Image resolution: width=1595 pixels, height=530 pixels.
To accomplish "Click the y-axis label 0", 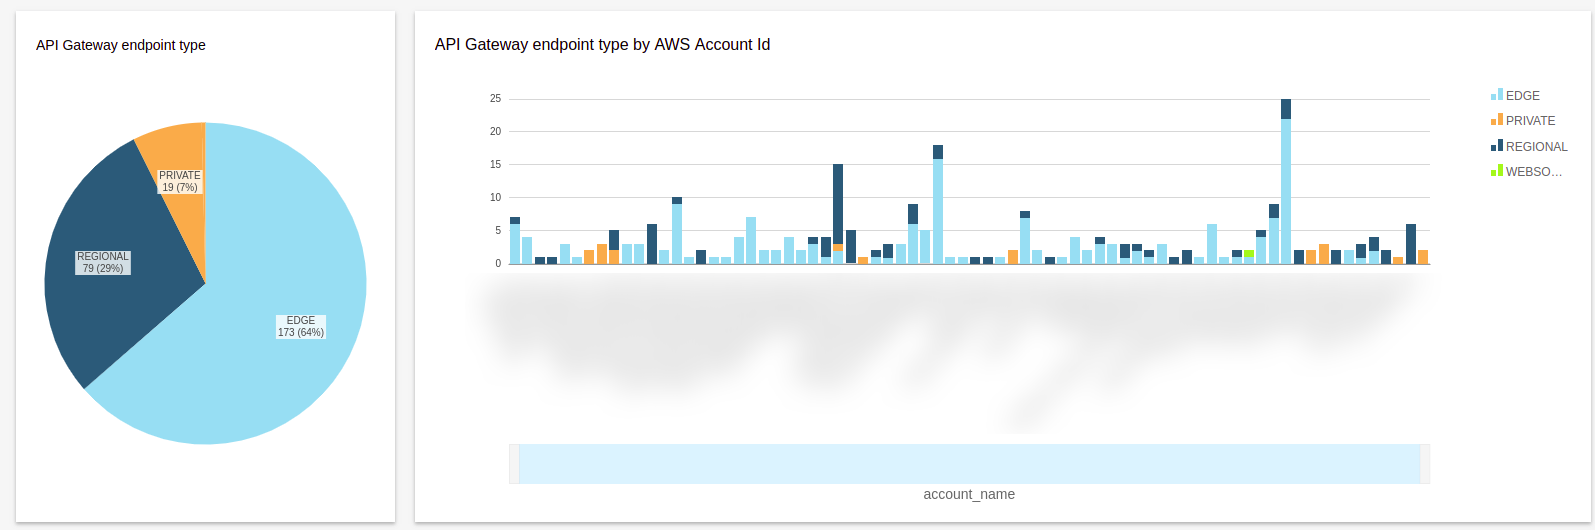I will 498,263.
